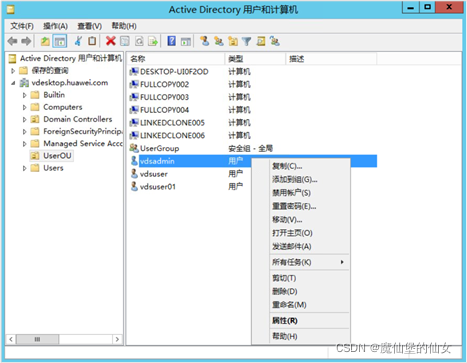Expand the Computers tree node
The height and width of the screenshot is (363, 467).
24,107
